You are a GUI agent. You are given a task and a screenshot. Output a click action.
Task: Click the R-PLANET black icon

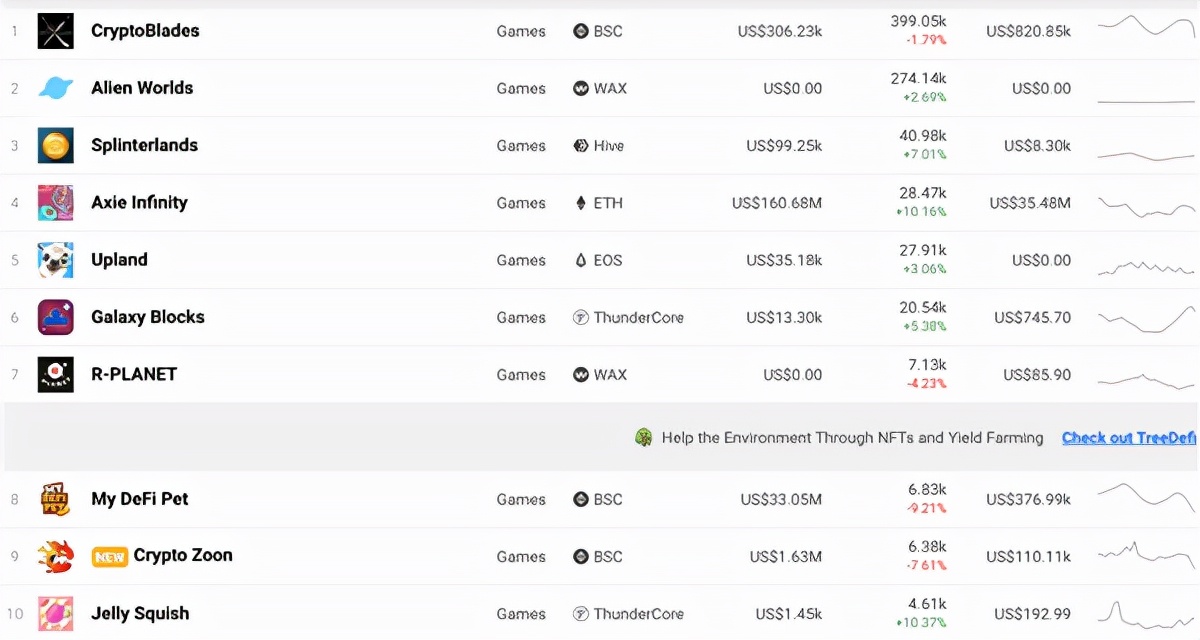55,375
